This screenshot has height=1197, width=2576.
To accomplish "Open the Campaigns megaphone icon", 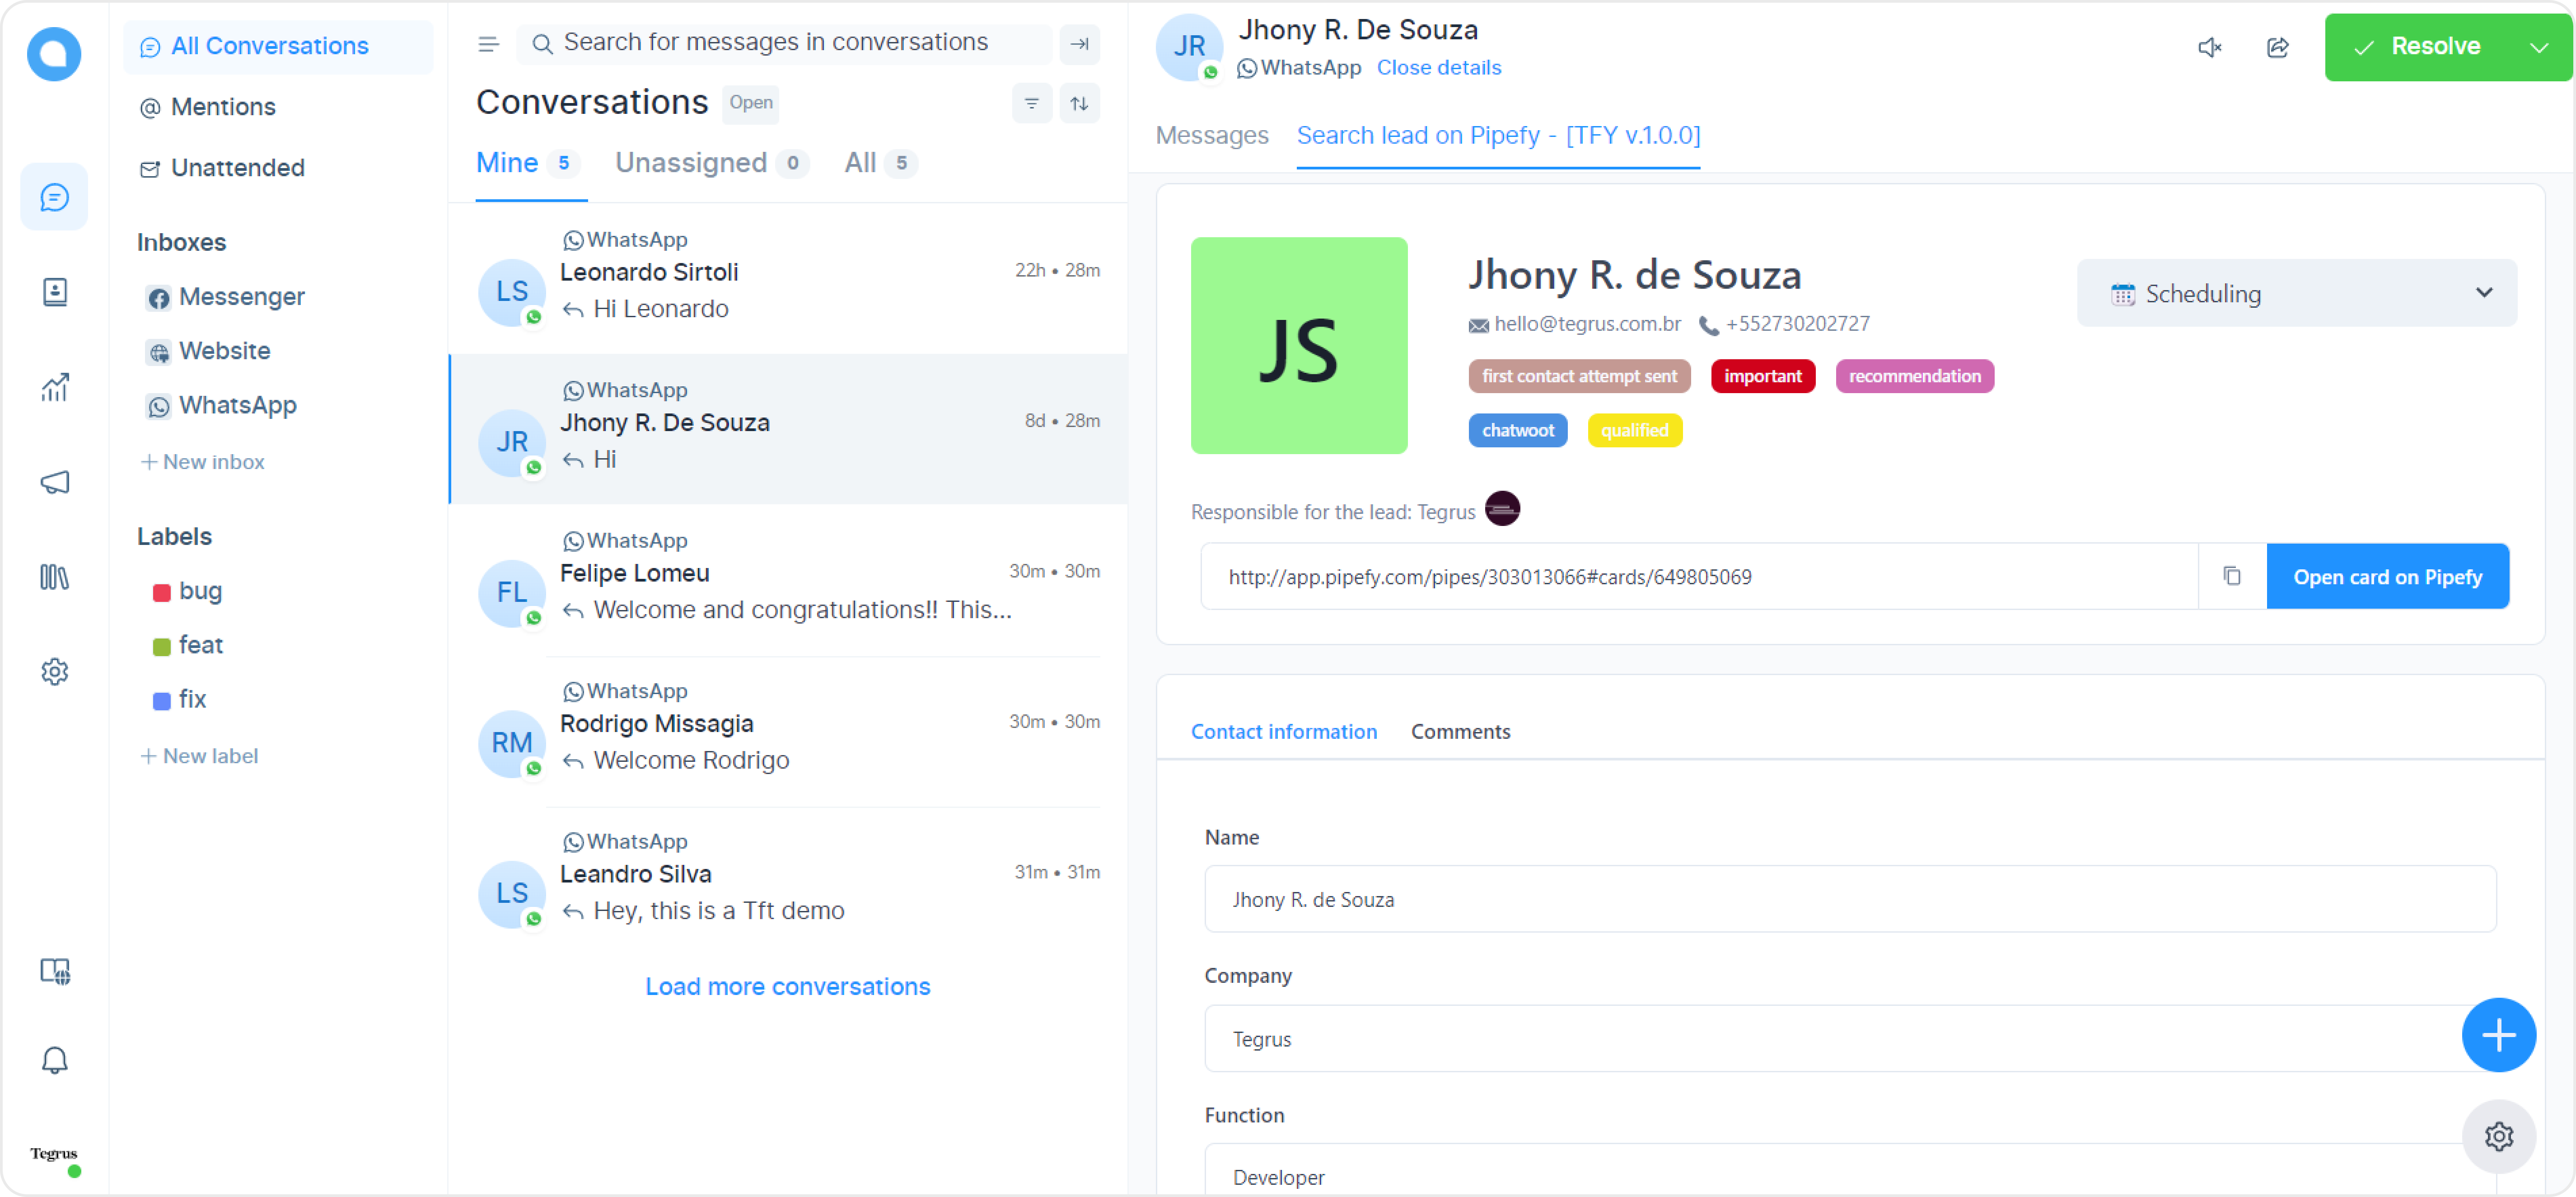I will [x=54, y=482].
